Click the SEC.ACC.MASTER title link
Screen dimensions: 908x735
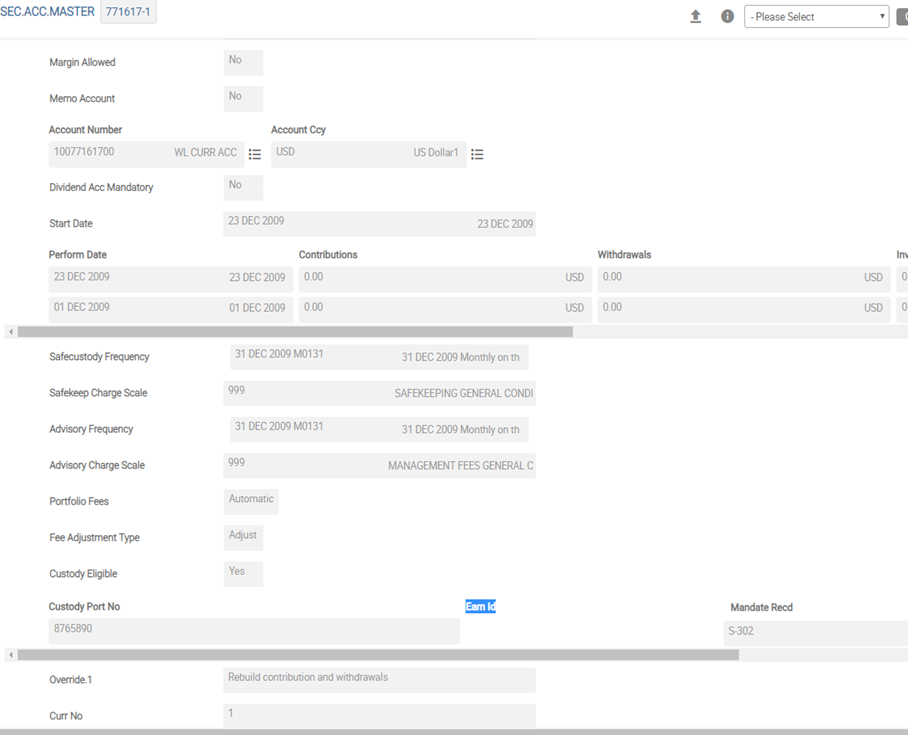pyautogui.click(x=48, y=12)
